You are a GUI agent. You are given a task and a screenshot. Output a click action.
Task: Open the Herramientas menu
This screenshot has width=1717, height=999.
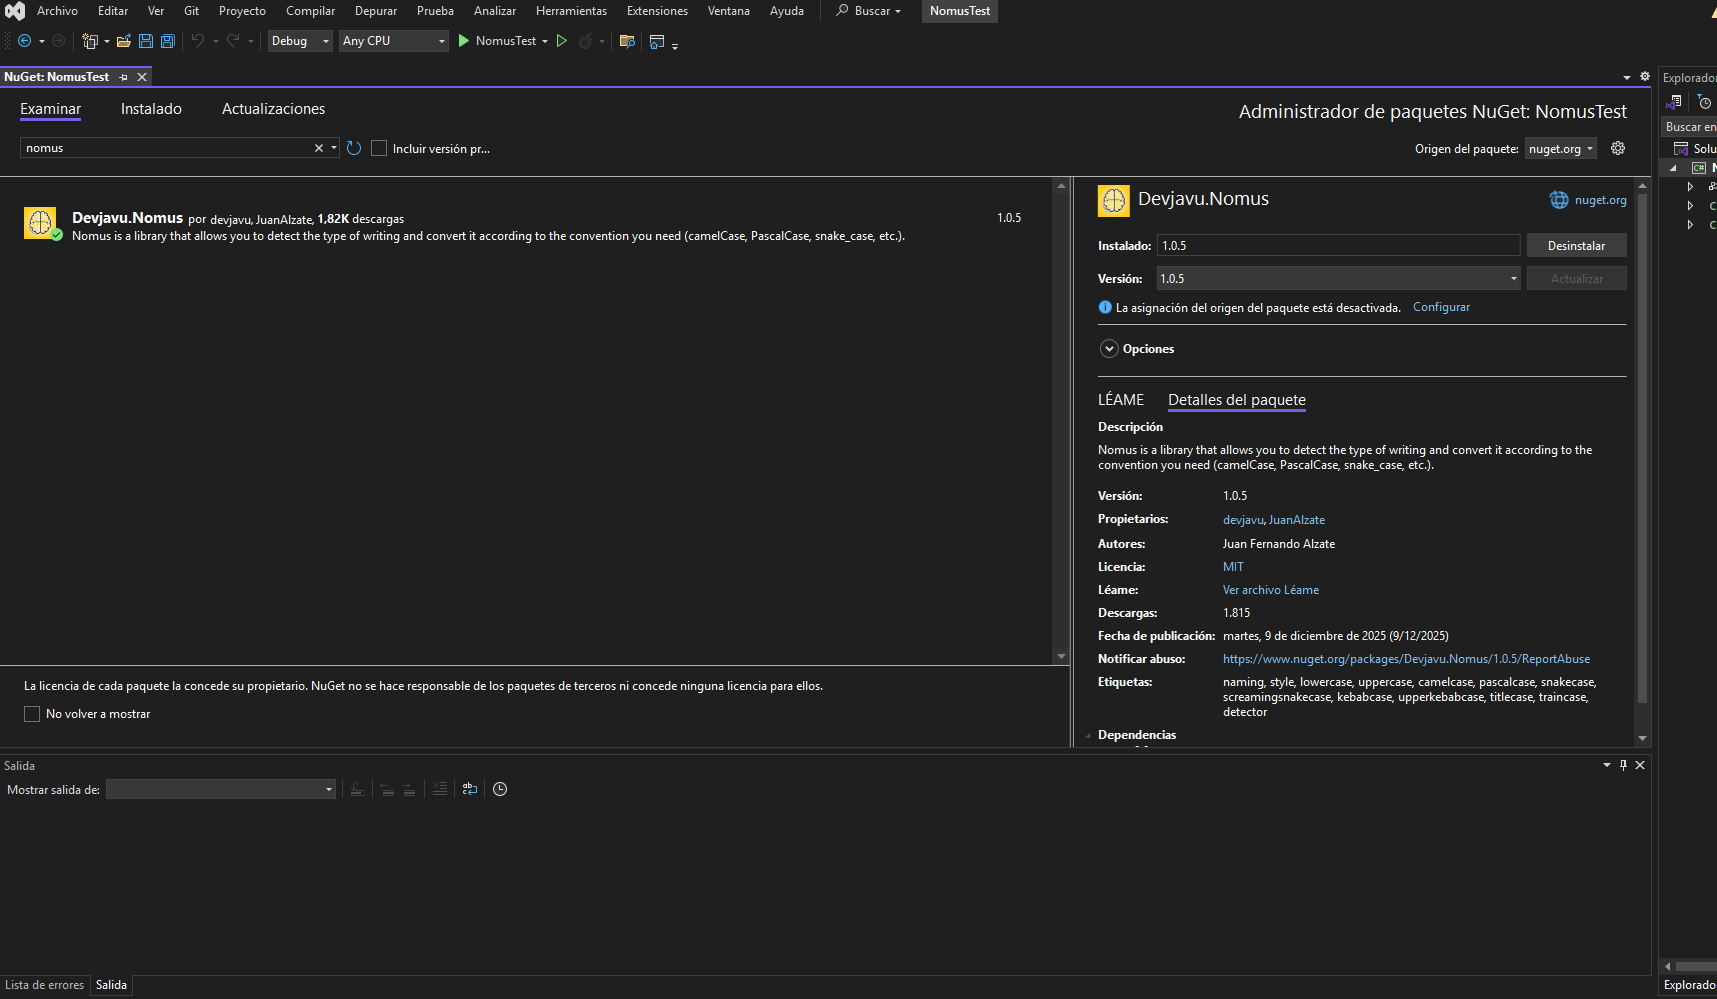click(x=571, y=11)
